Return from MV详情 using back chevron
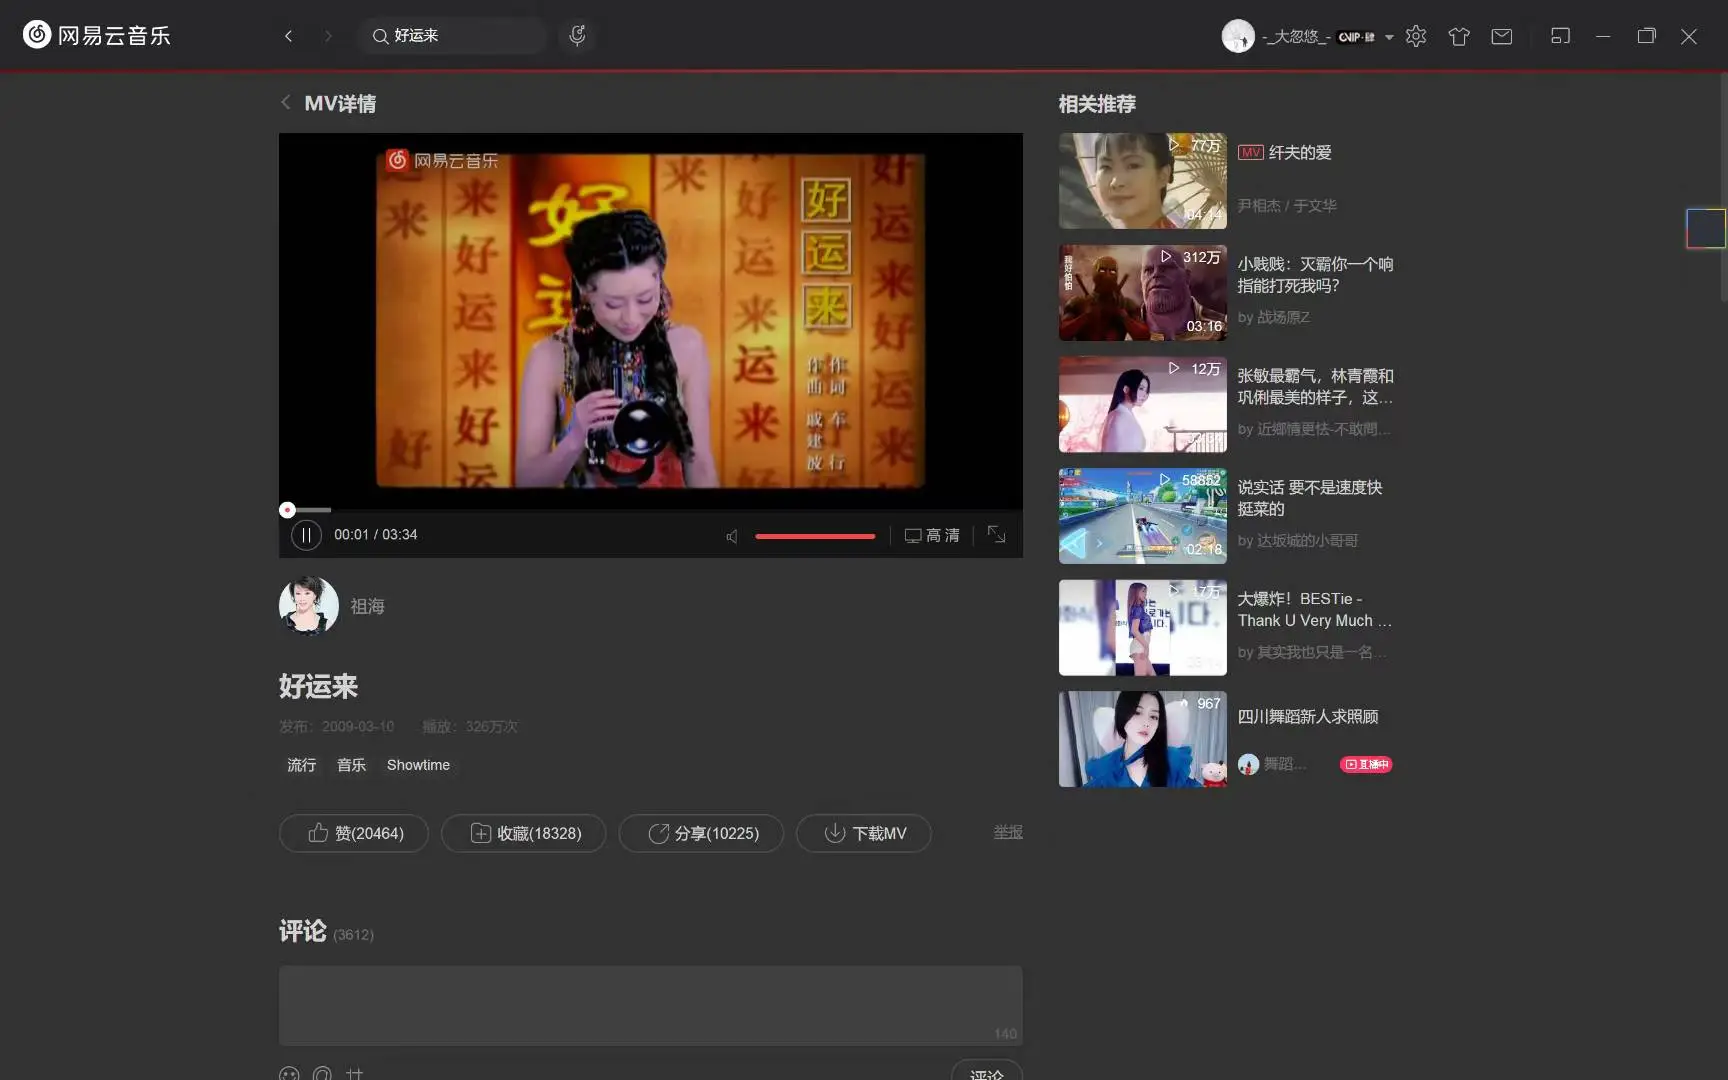Image resolution: width=1728 pixels, height=1080 pixels. pos(286,102)
